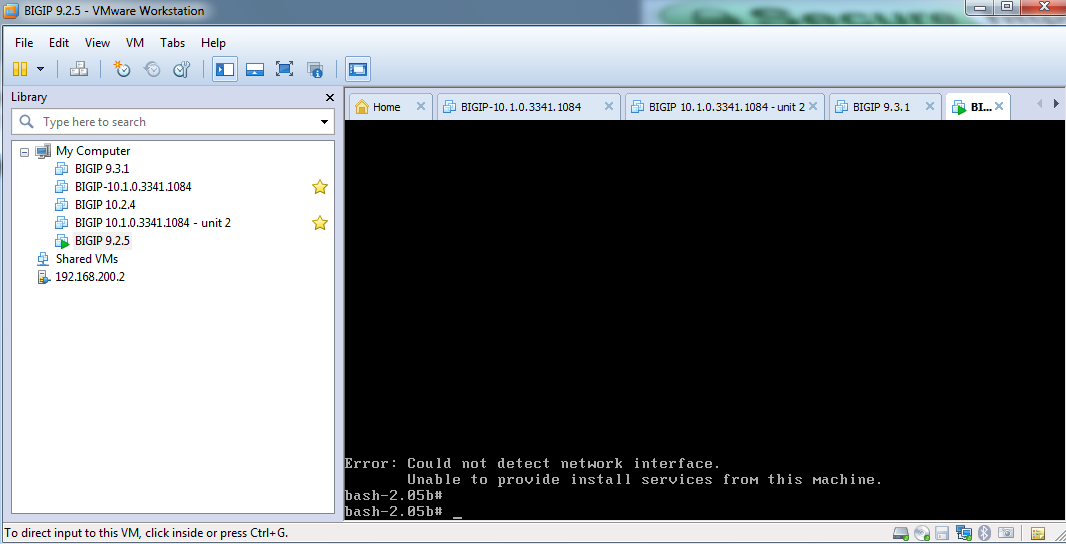Screen dimensions: 1066x544
Task: Select BIGIP 9.3.1 in library tree
Action: tap(102, 169)
